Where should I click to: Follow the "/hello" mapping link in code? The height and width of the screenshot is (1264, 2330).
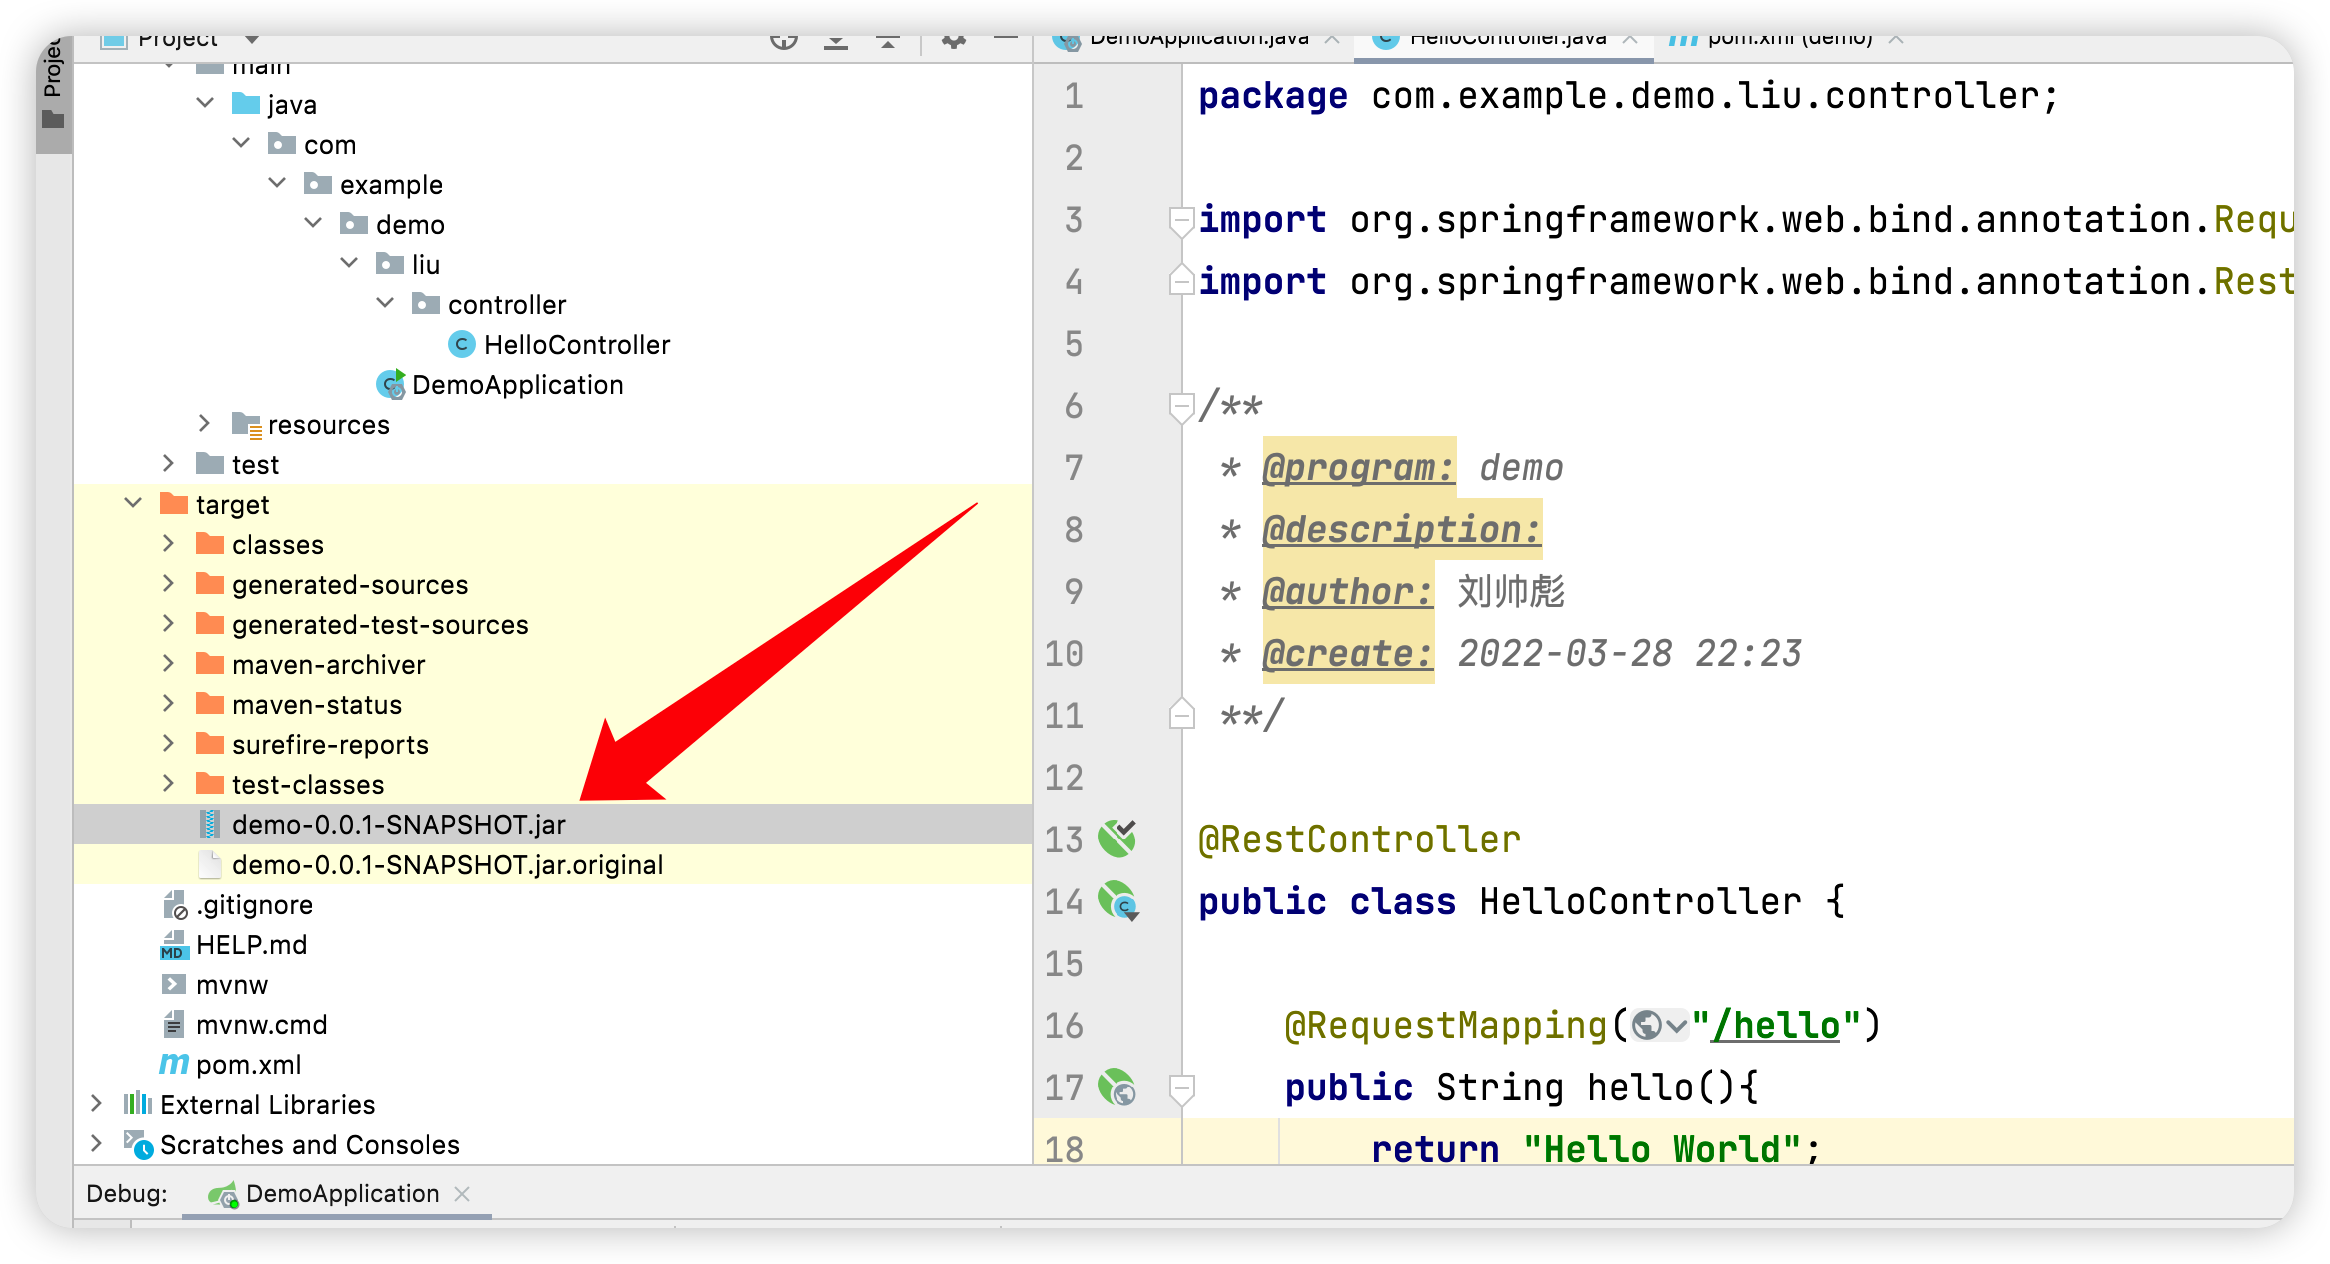click(x=1776, y=1025)
